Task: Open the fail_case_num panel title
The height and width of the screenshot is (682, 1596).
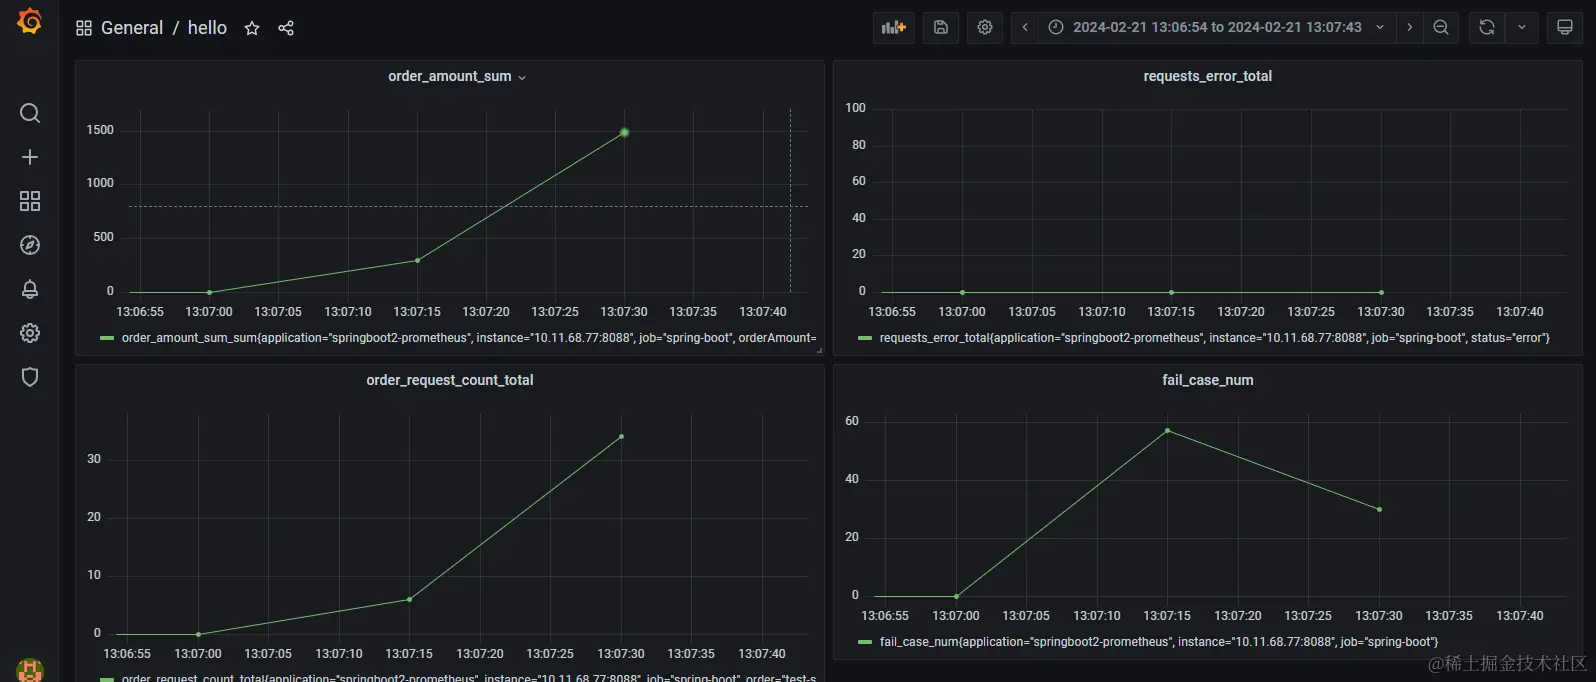Action: click(x=1207, y=380)
